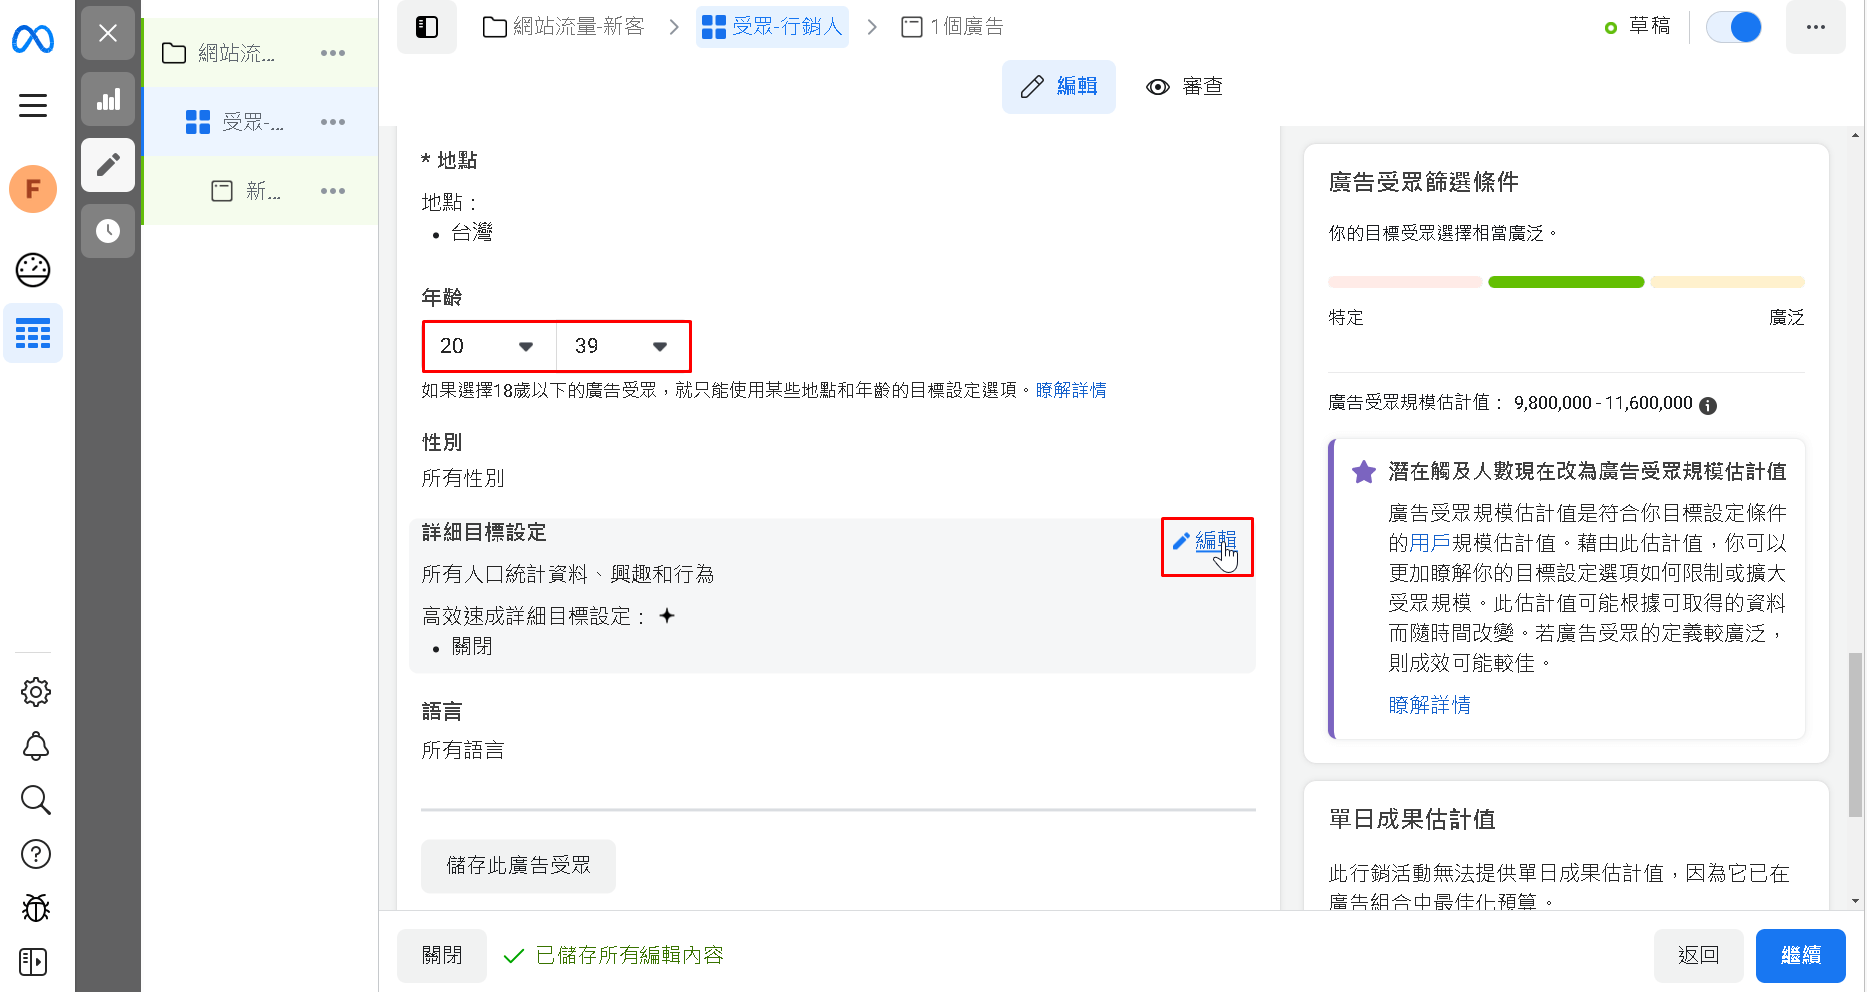Click the 關閉 button at bottom
1867x992 pixels.
[x=442, y=956]
